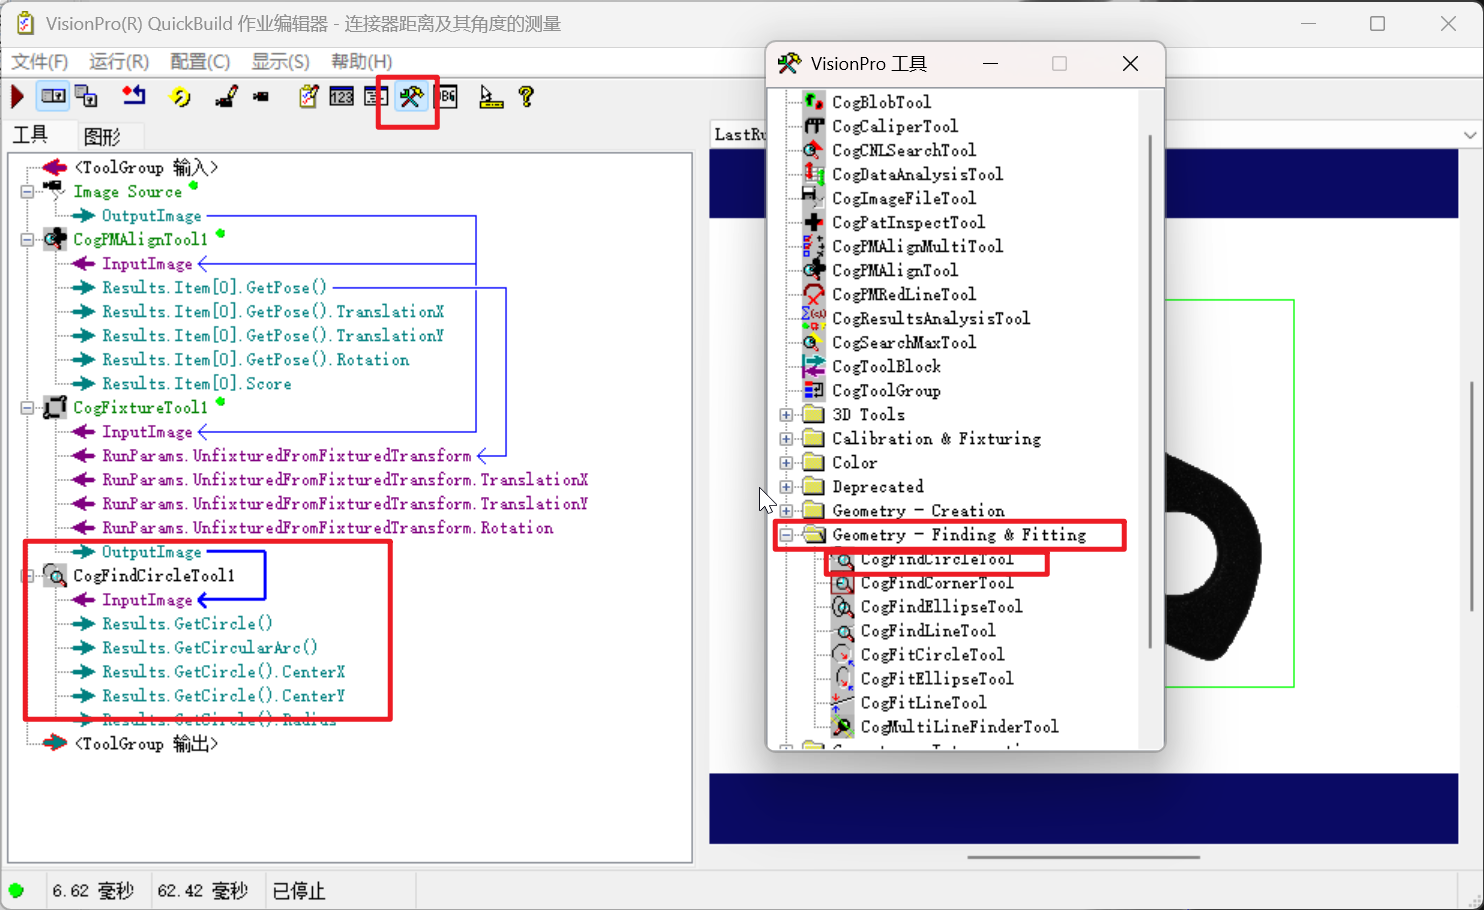
Task: Open the clipboard checklist toolbar icon
Action: pos(308,96)
